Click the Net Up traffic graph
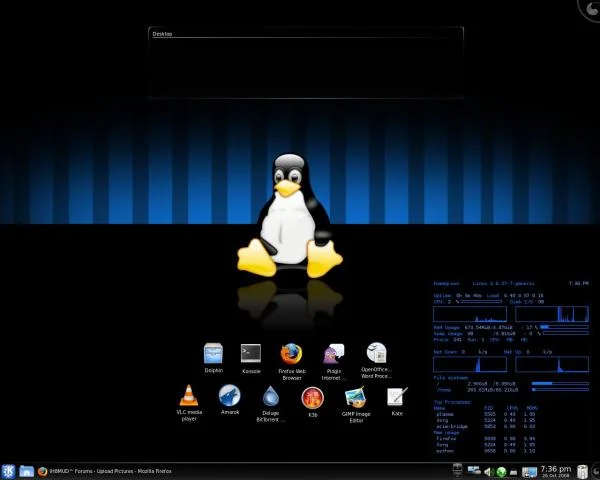The width and height of the screenshot is (600, 480). coord(552,364)
